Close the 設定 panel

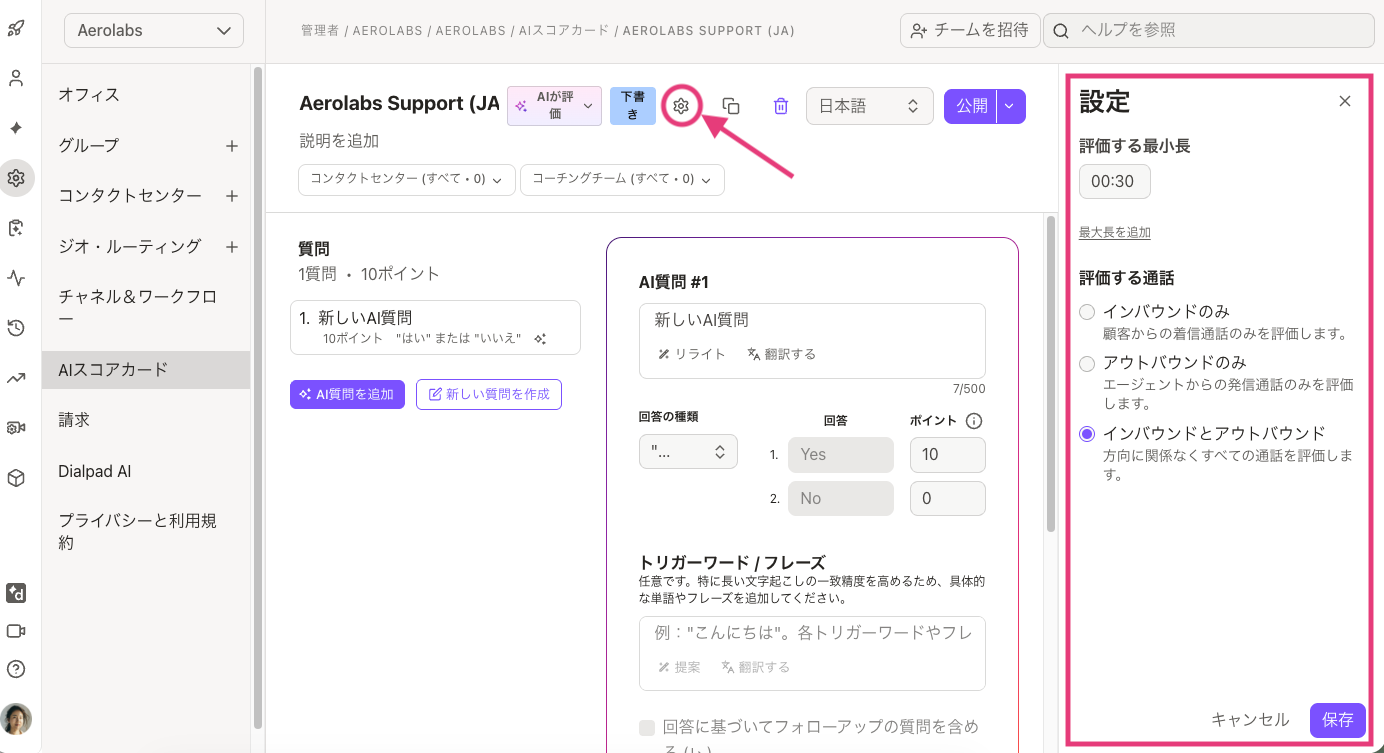click(1345, 101)
